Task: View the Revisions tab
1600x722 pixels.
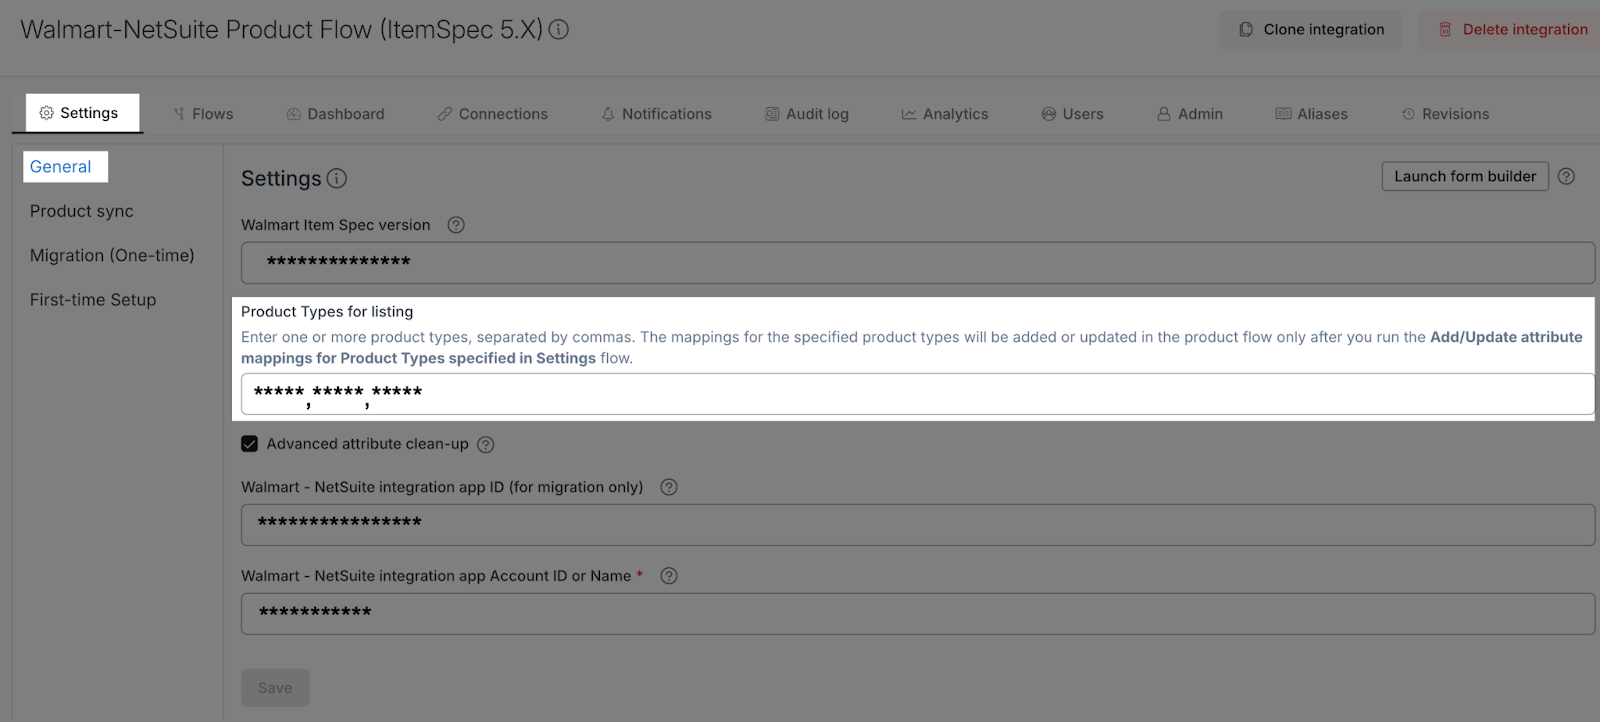Action: click(x=1445, y=114)
